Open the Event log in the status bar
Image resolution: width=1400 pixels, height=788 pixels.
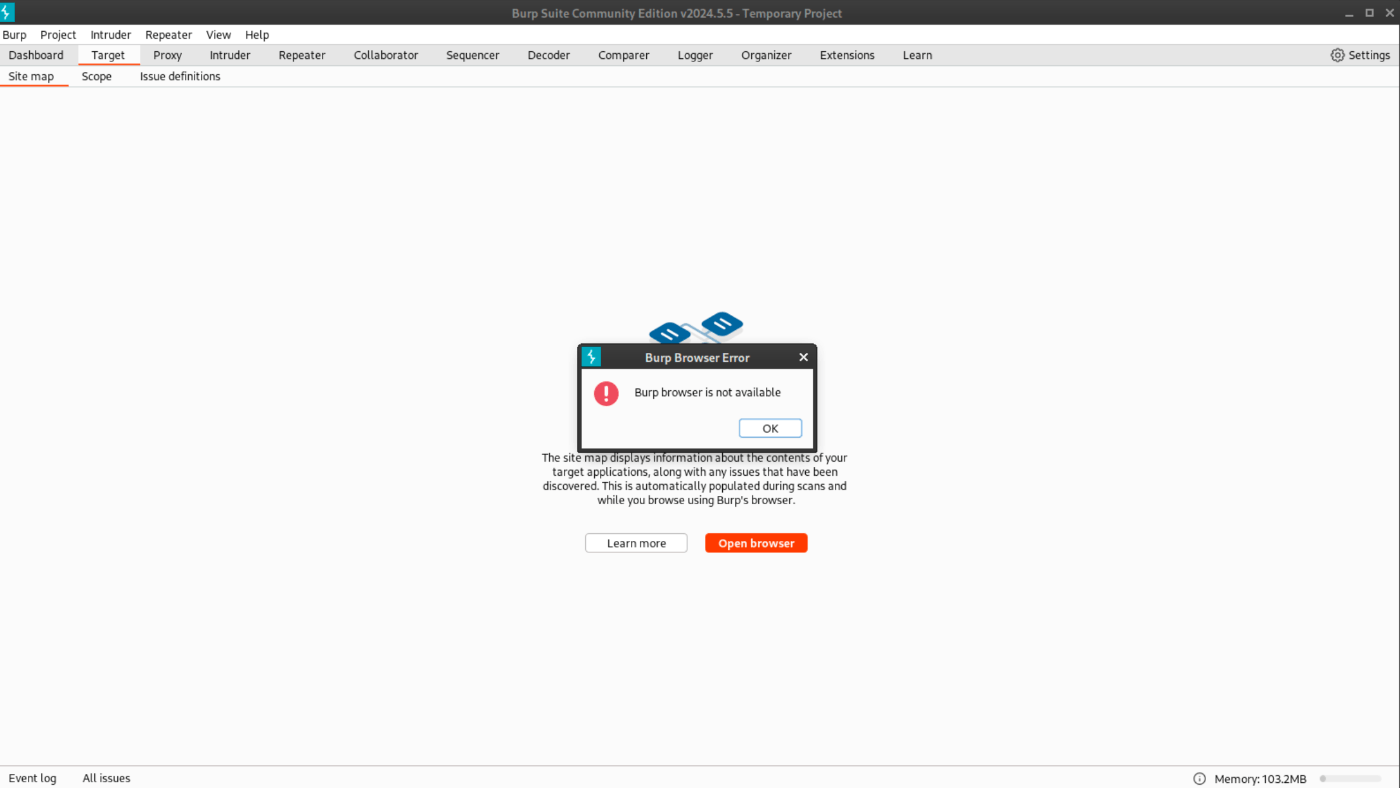point(32,778)
